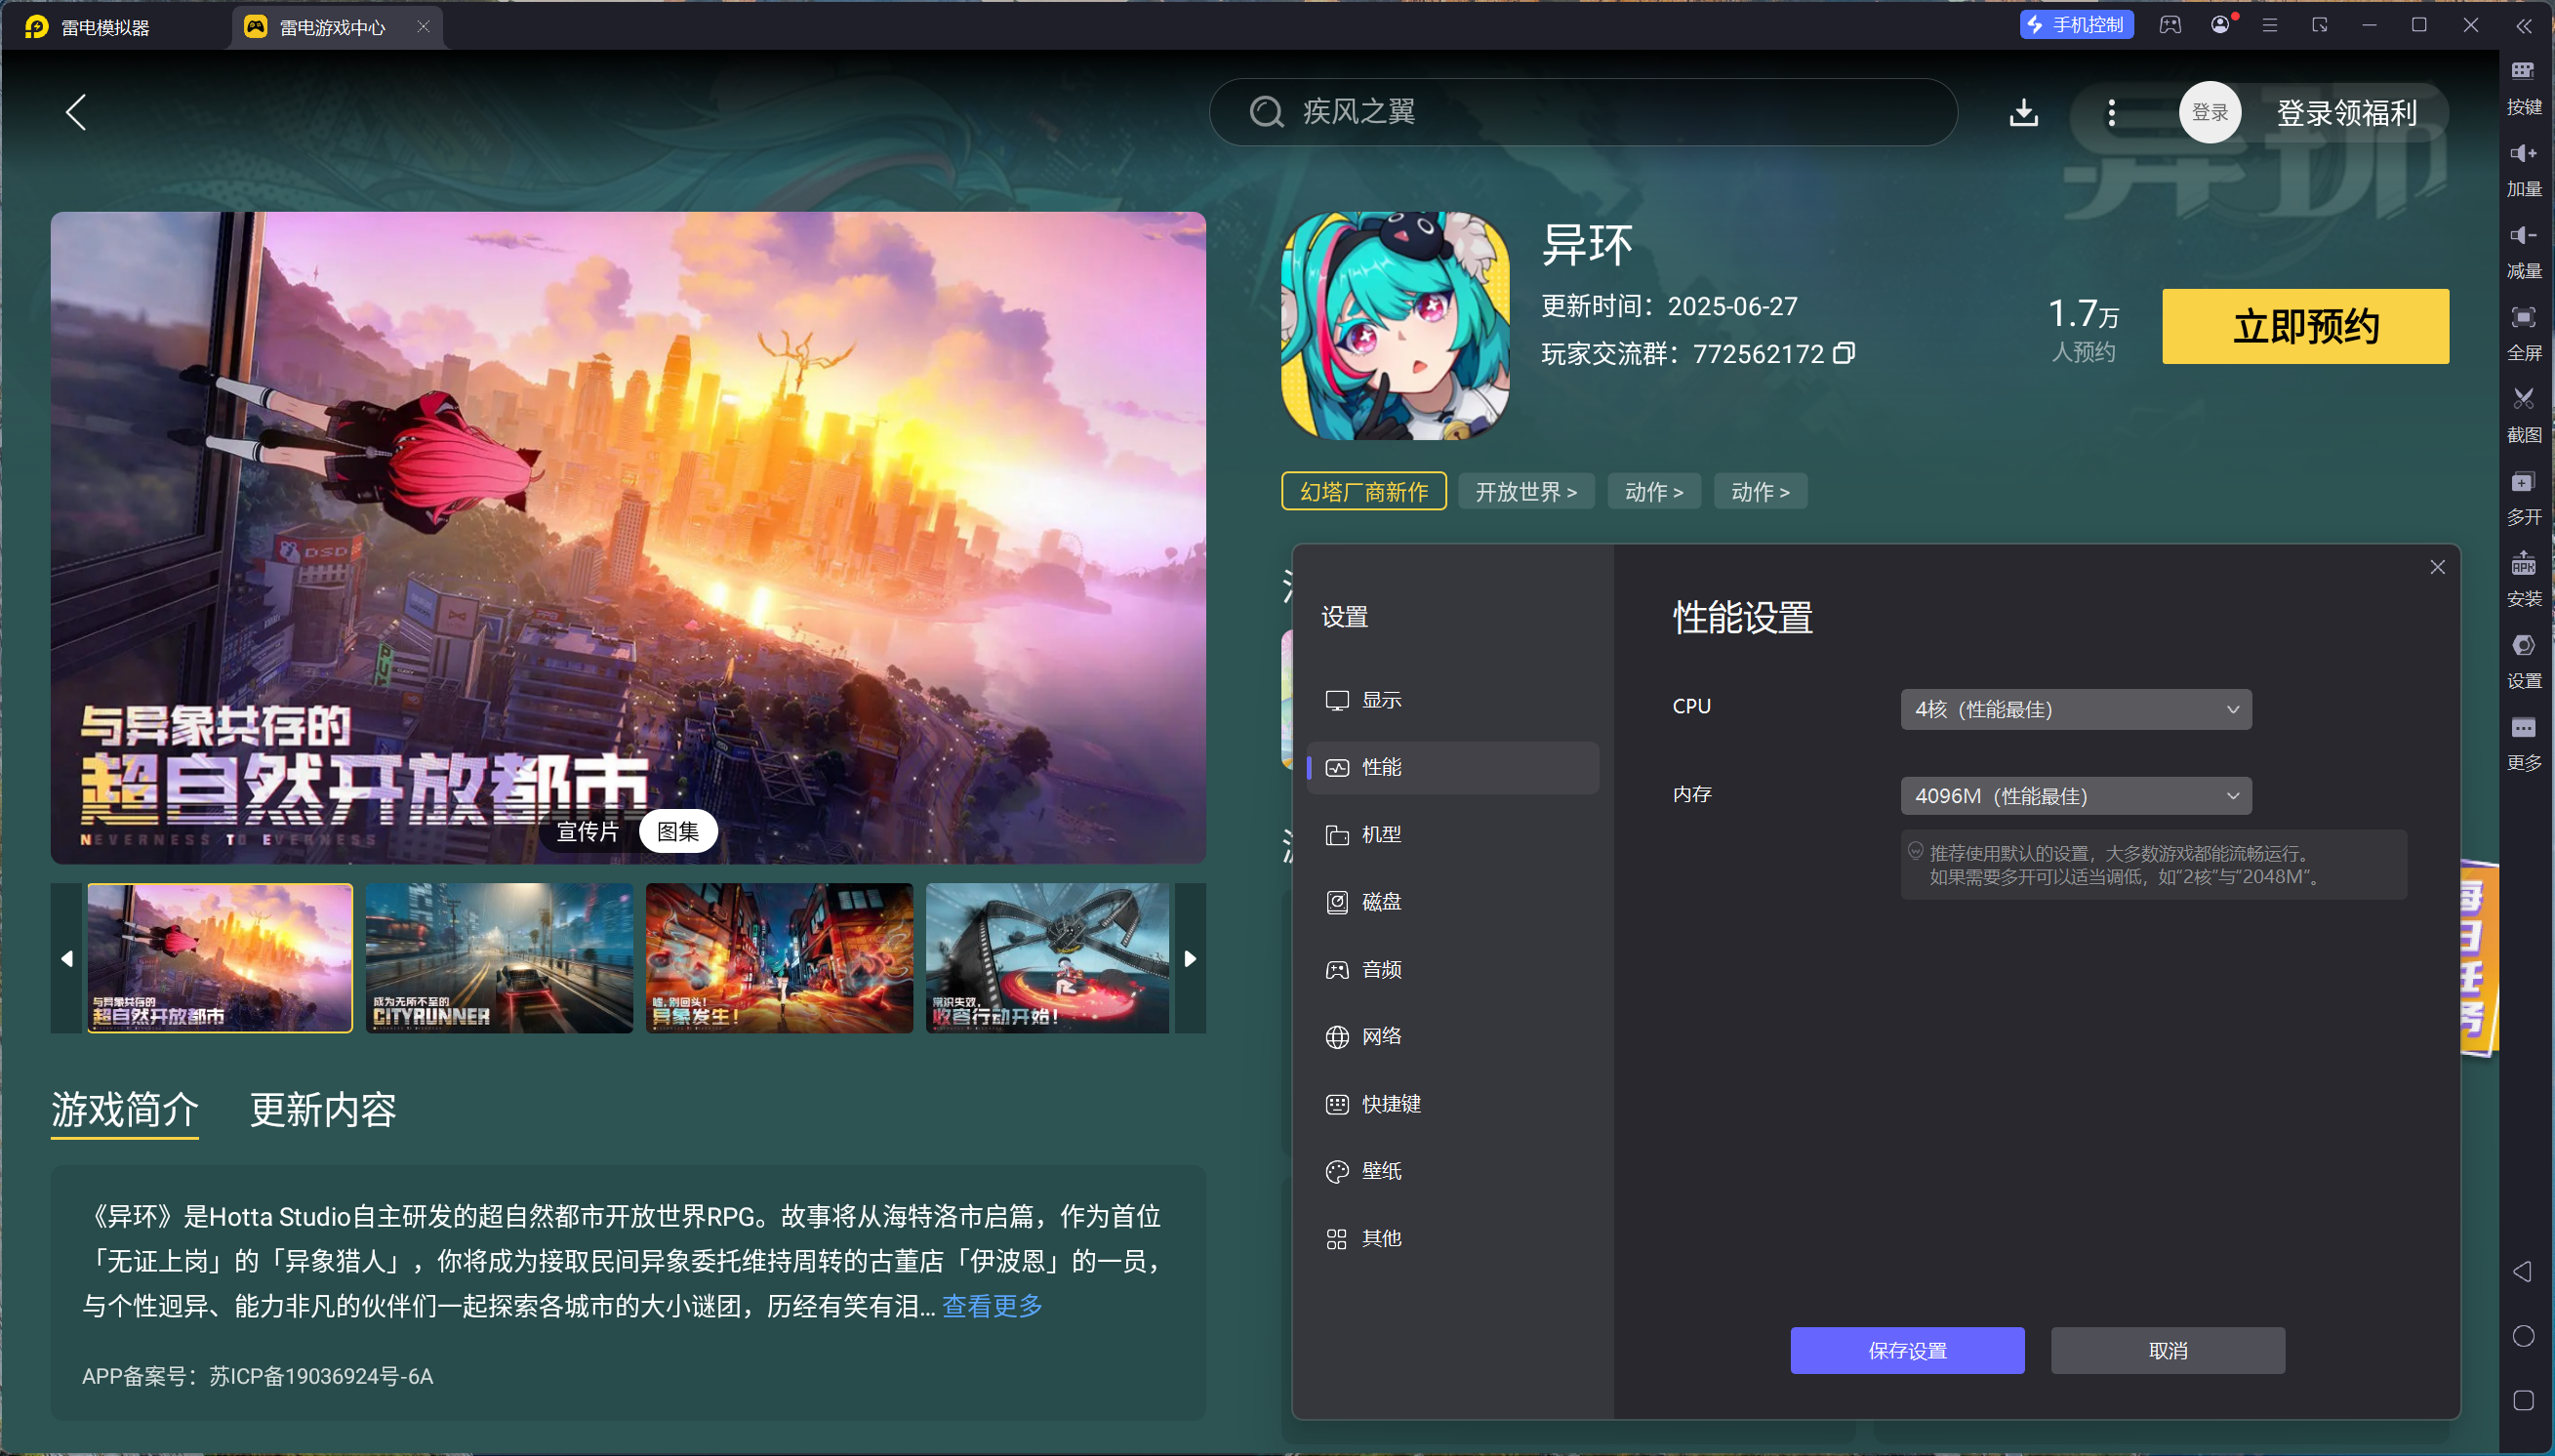Select the CITYRUNNER thumbnail
This screenshot has width=2555, height=1456.
pyautogui.click(x=499, y=958)
